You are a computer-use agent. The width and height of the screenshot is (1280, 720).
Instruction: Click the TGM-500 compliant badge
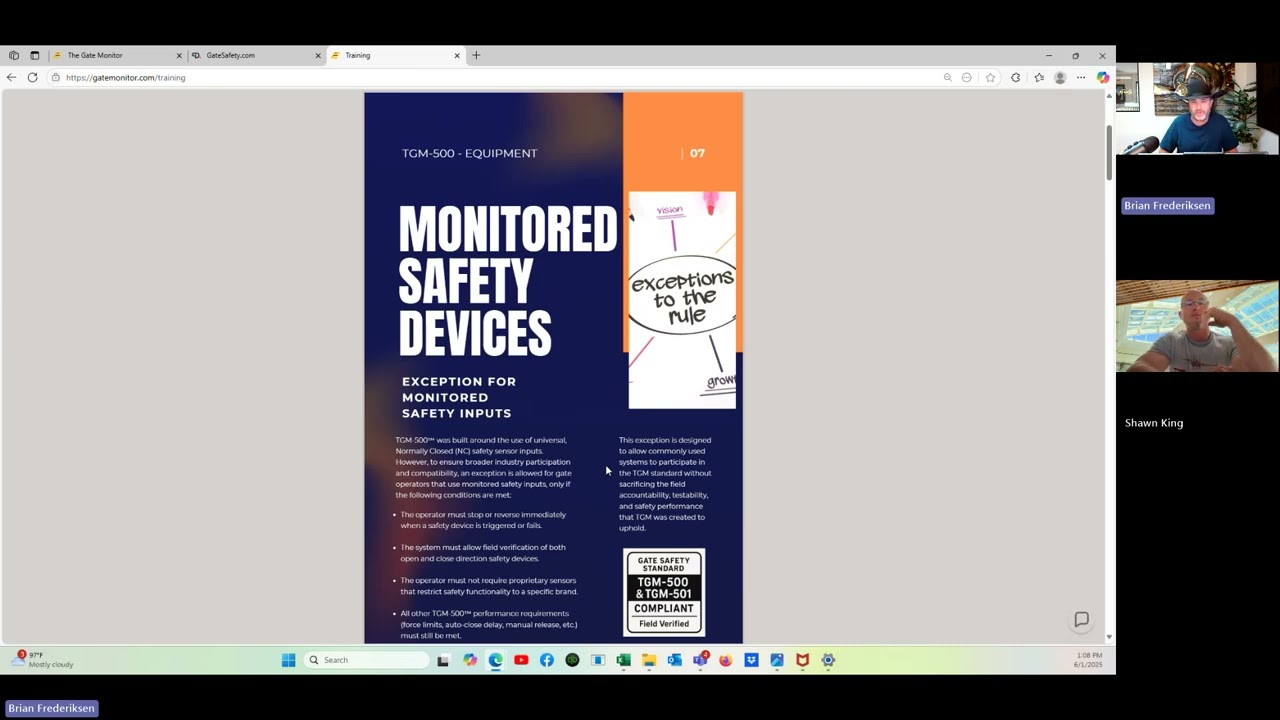pyautogui.click(x=664, y=592)
